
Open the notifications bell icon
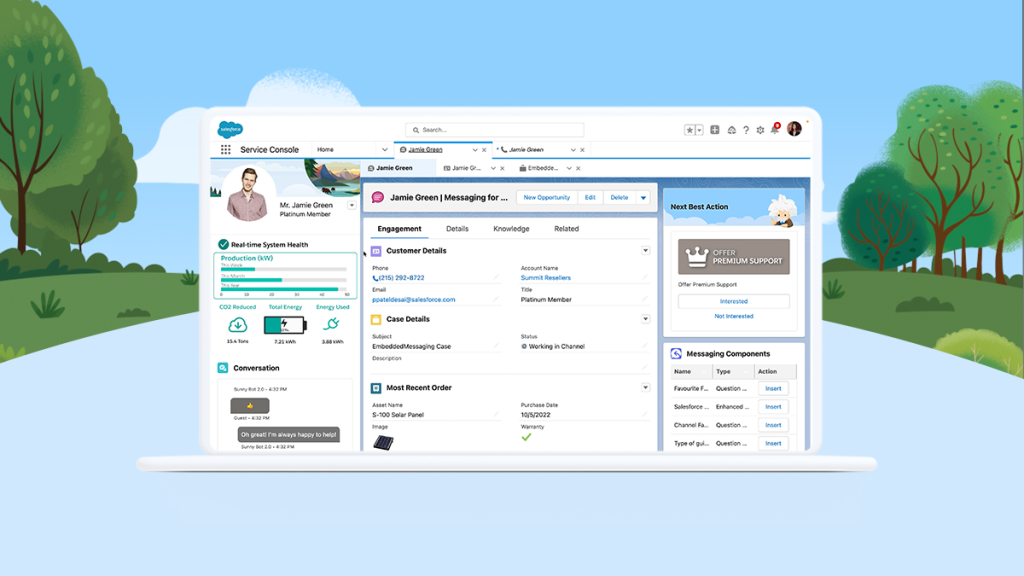coord(774,129)
